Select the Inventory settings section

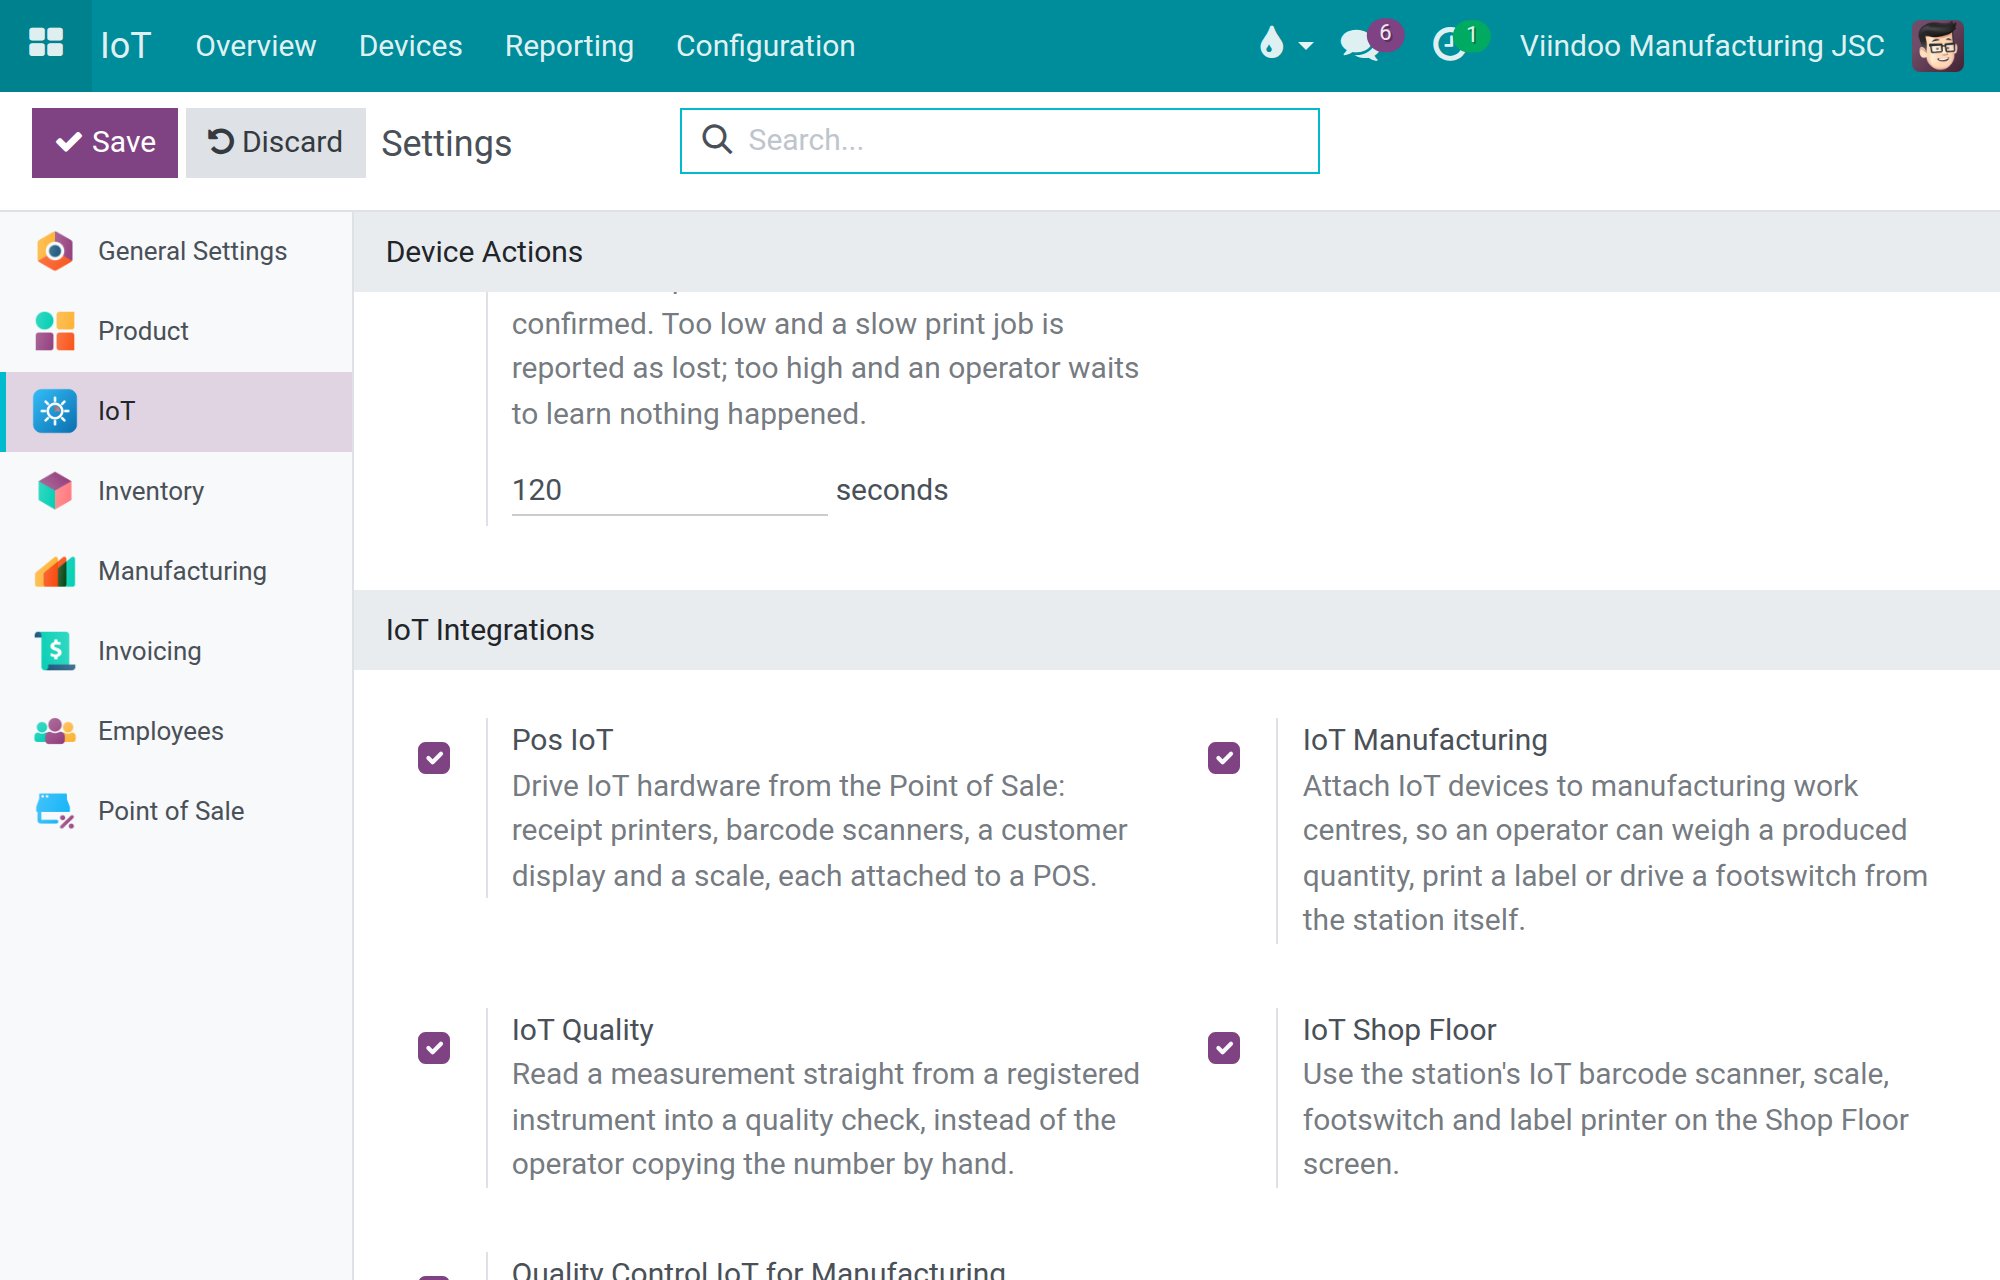176,491
